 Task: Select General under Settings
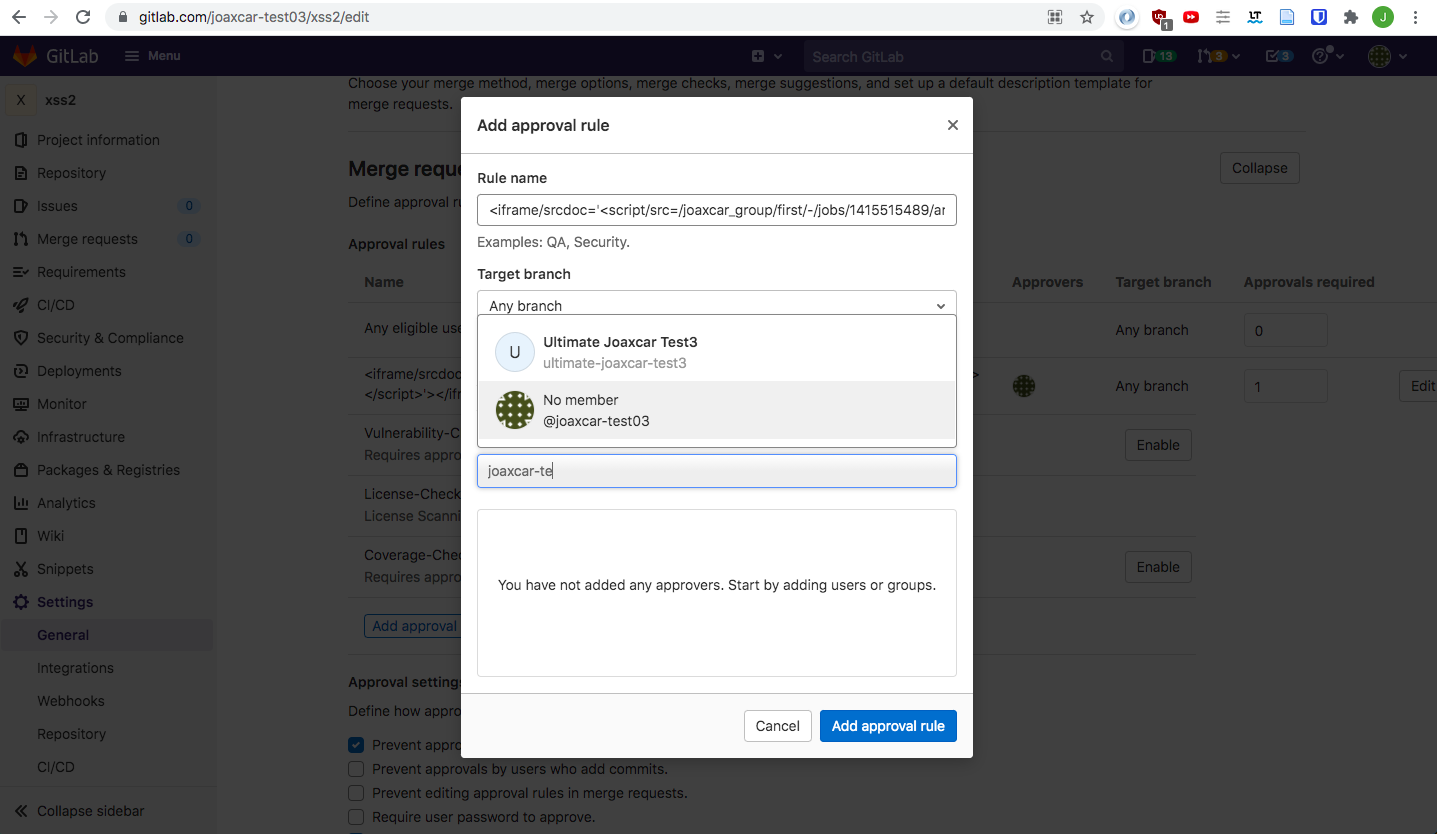click(63, 635)
